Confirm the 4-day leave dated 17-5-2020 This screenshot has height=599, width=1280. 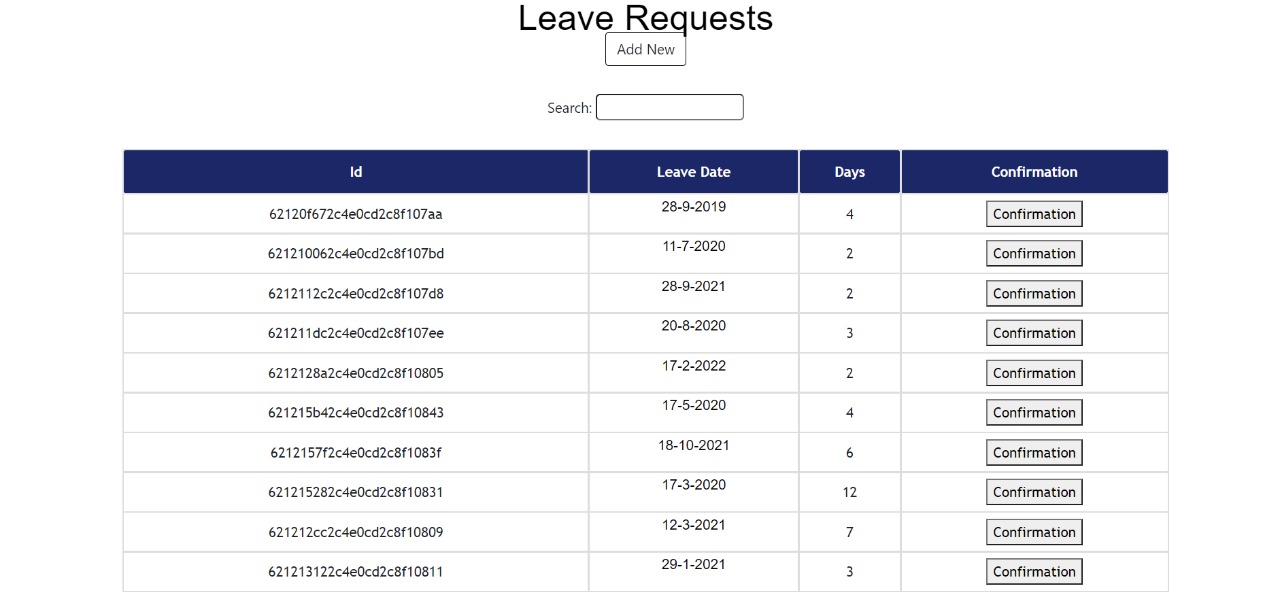coord(1034,412)
